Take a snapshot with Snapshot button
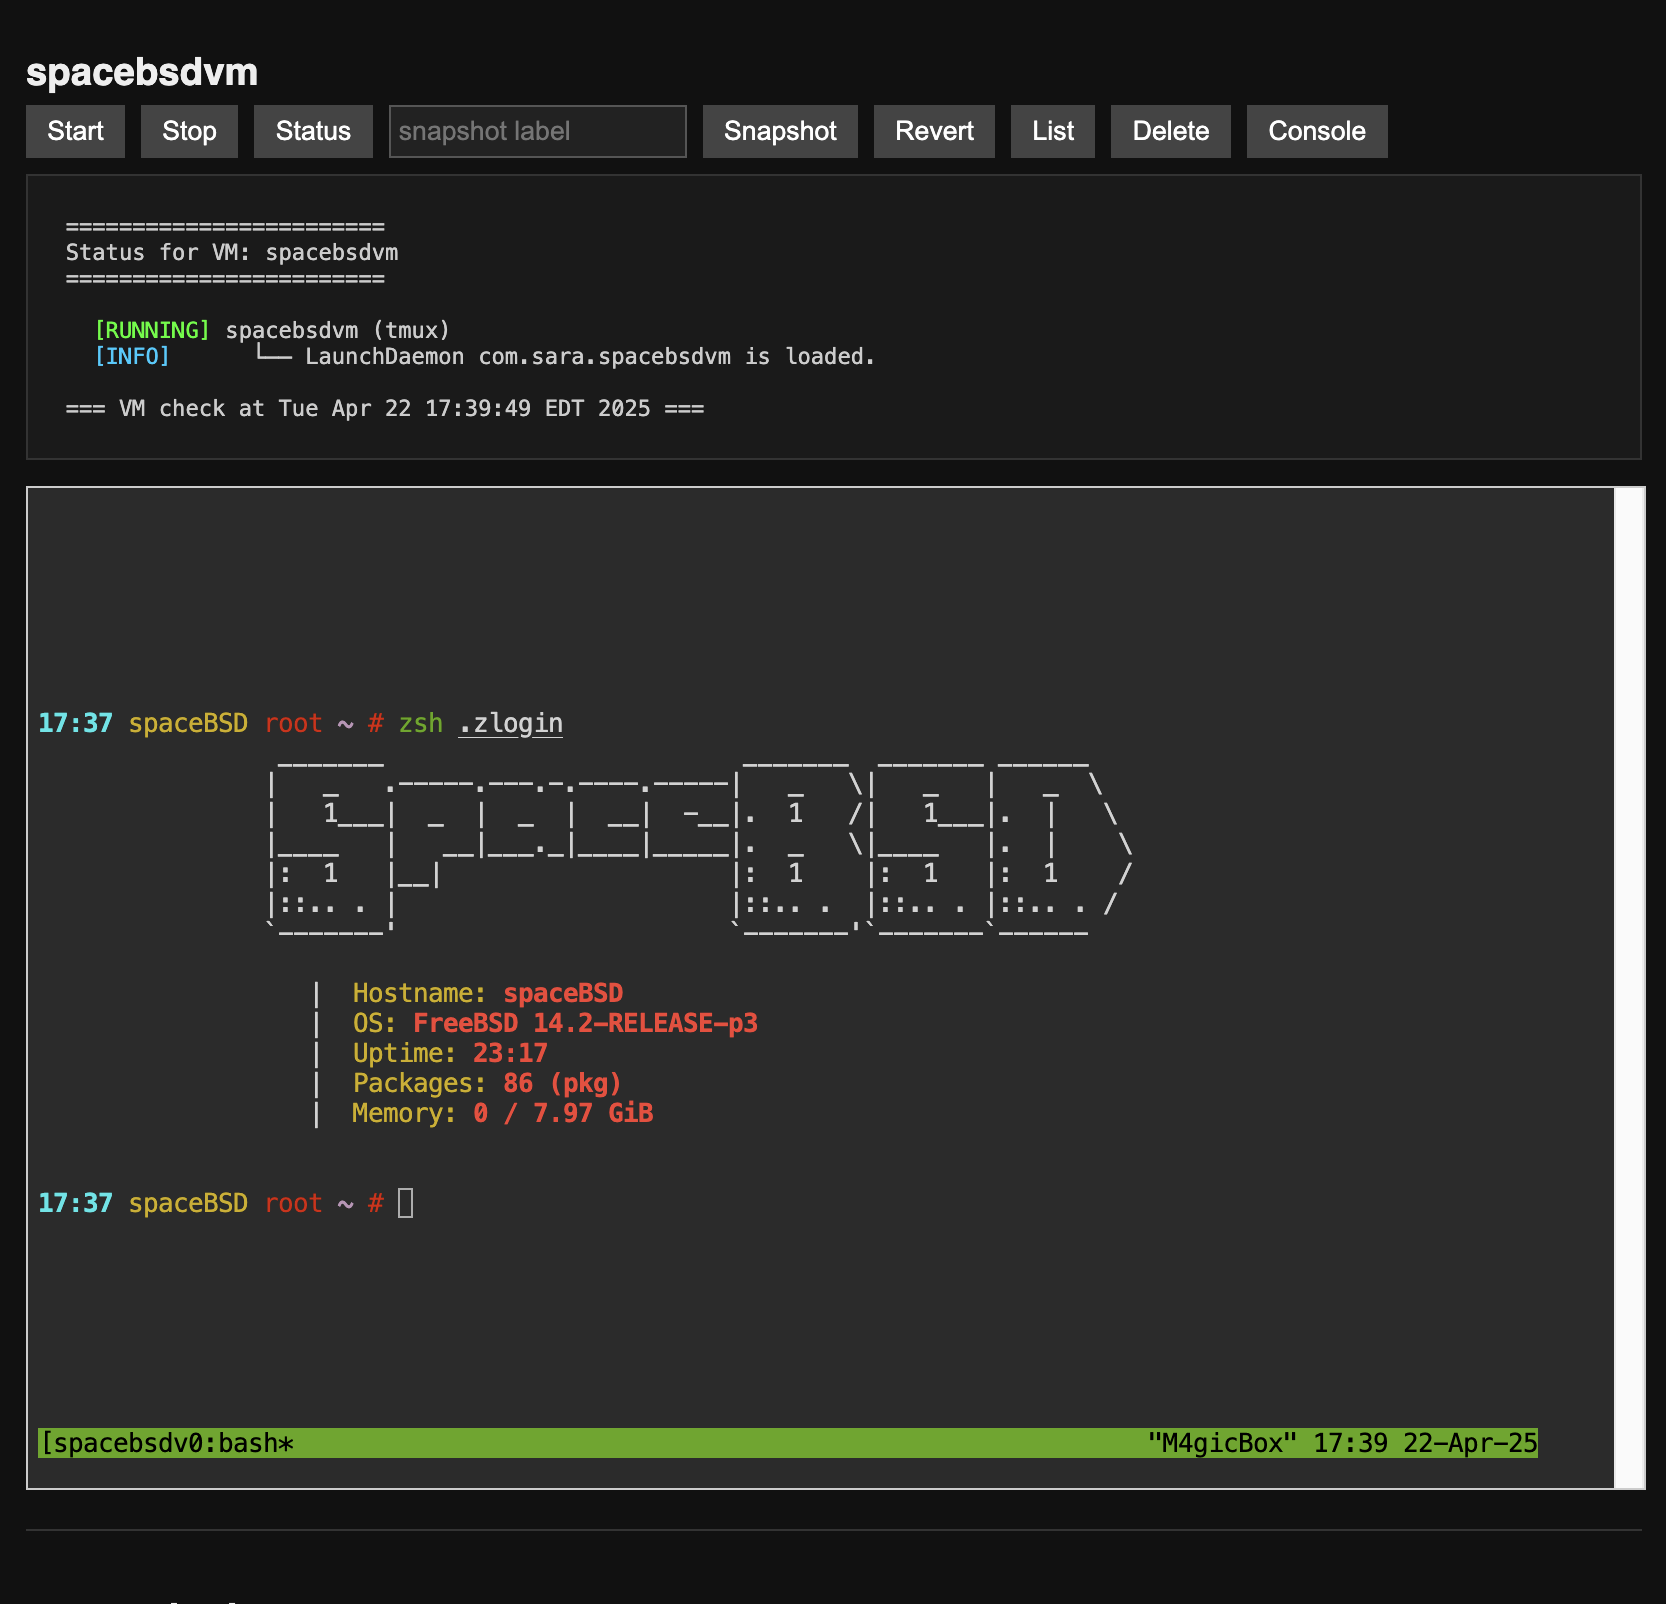Image resolution: width=1666 pixels, height=1604 pixels. [x=780, y=131]
